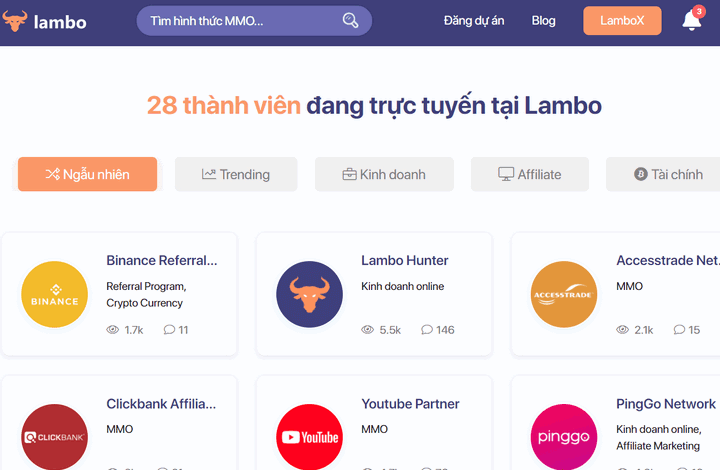Open the notifications bell
Viewport: 720px width, 470px height.
(x=691, y=21)
